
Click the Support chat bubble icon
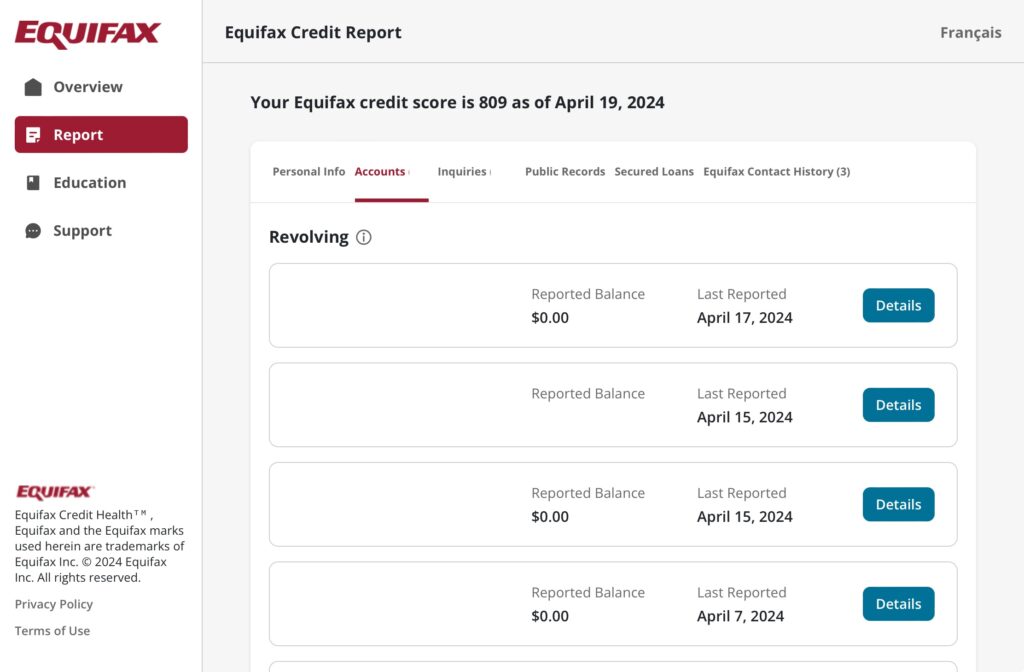coord(33,231)
